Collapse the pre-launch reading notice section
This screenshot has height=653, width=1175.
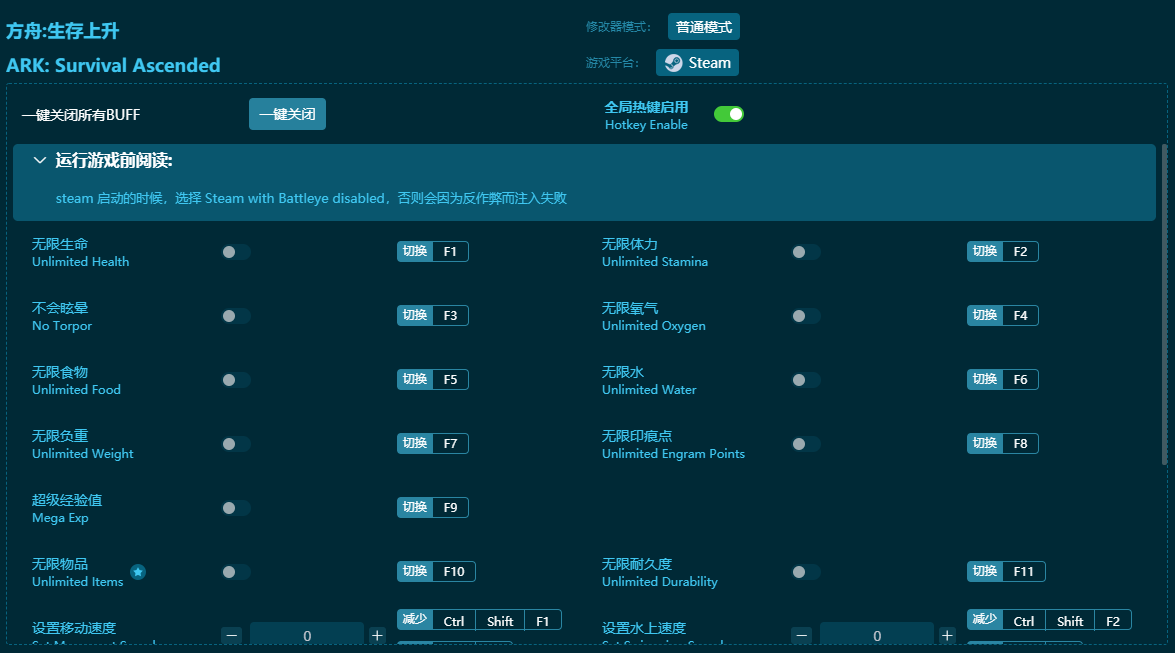tap(40, 161)
